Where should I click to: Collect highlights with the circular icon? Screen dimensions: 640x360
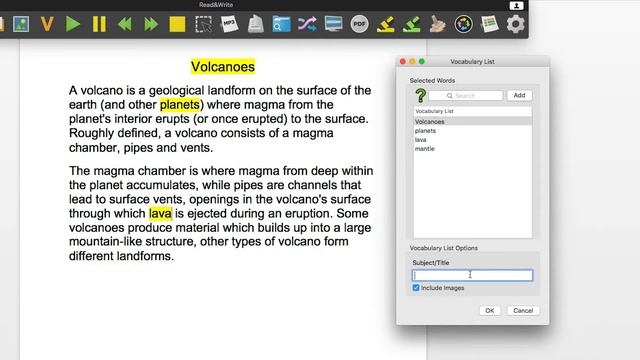[464, 24]
